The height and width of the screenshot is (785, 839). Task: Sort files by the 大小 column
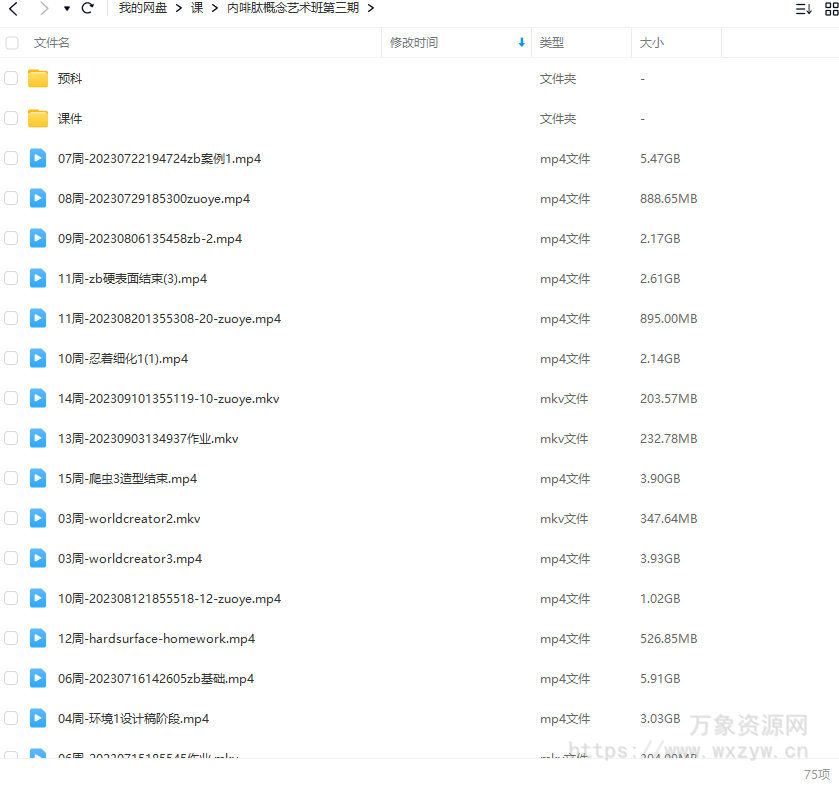(650, 42)
